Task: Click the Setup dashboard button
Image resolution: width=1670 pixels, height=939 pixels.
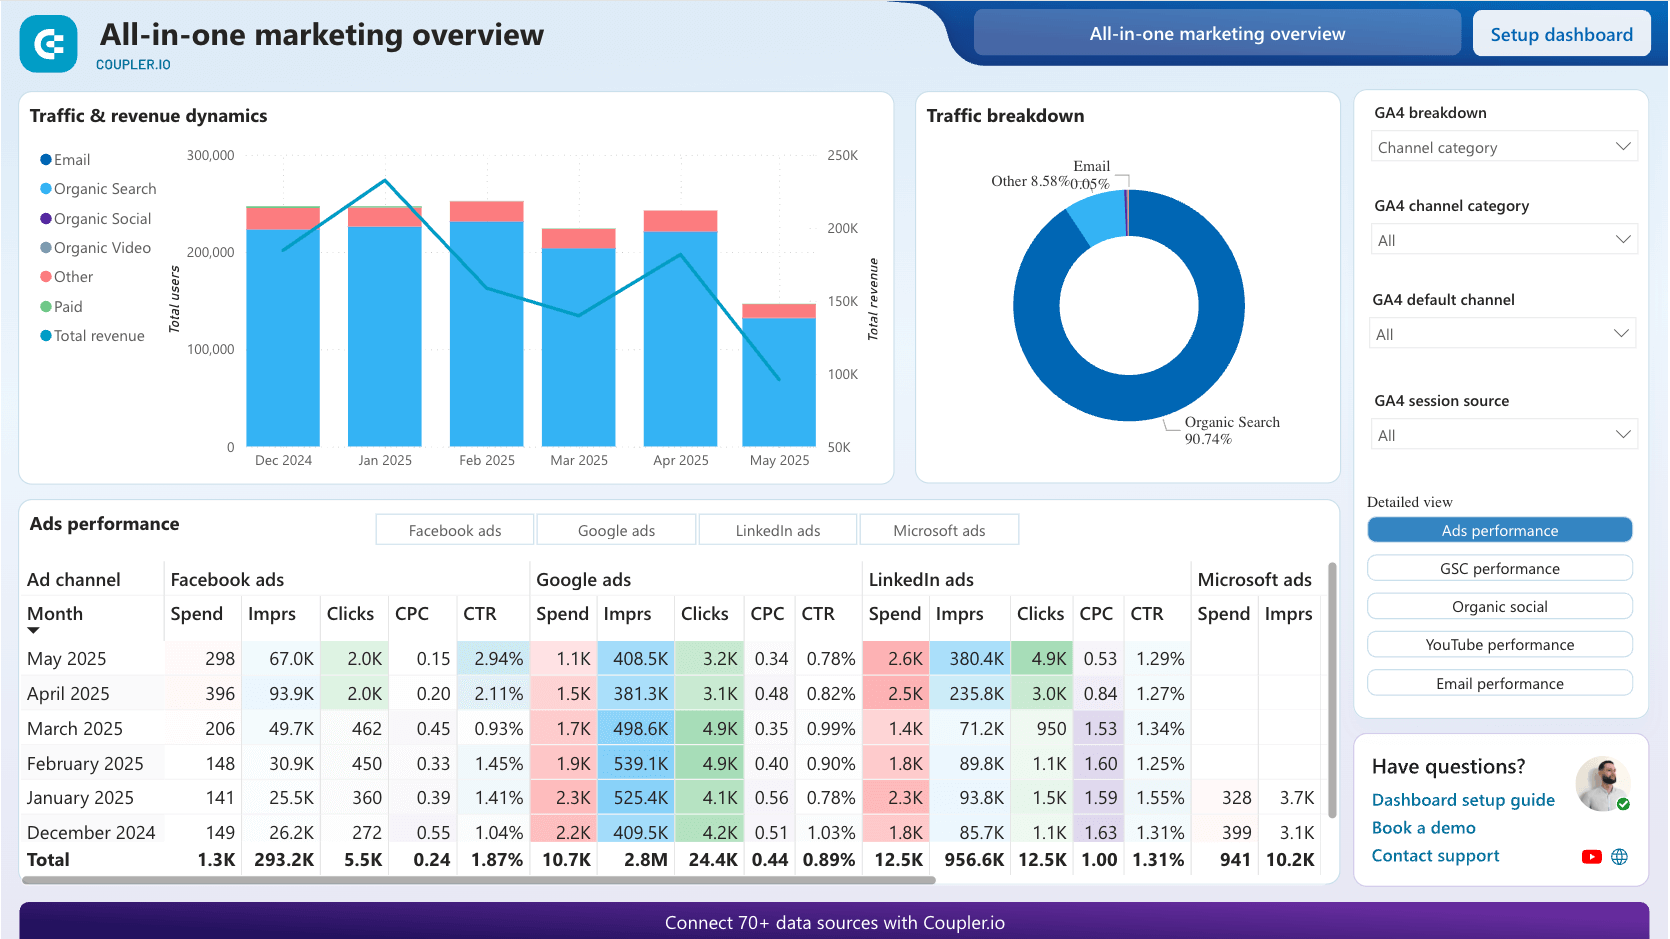Action: click(x=1561, y=32)
